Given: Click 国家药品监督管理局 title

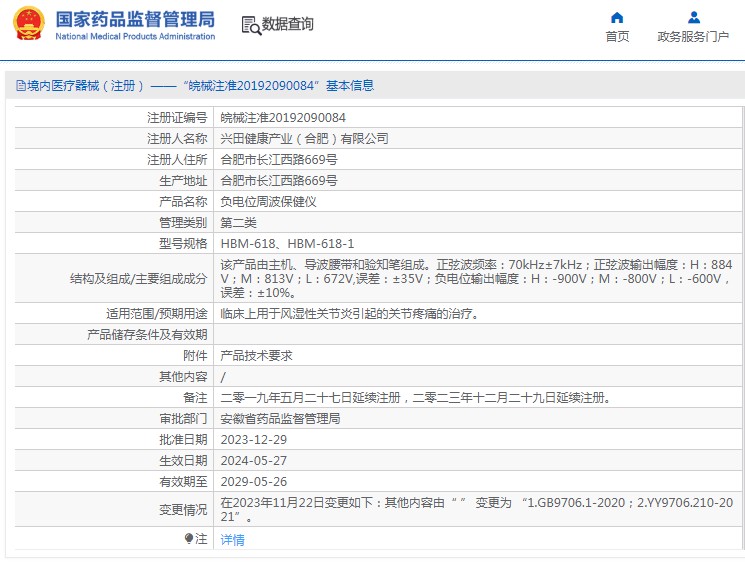Looking at the screenshot, I should (x=135, y=19).
